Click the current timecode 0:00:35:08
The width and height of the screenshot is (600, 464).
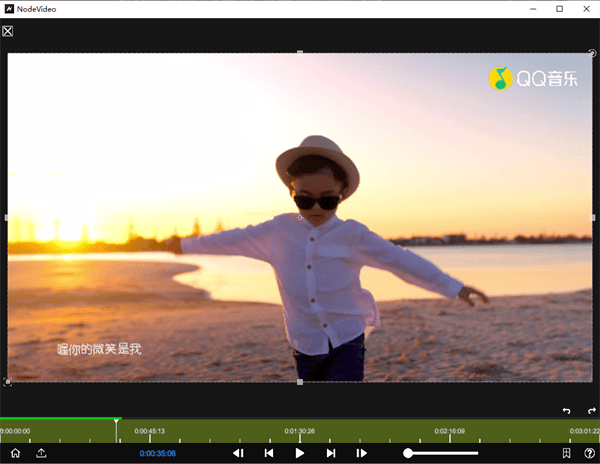[x=158, y=453]
